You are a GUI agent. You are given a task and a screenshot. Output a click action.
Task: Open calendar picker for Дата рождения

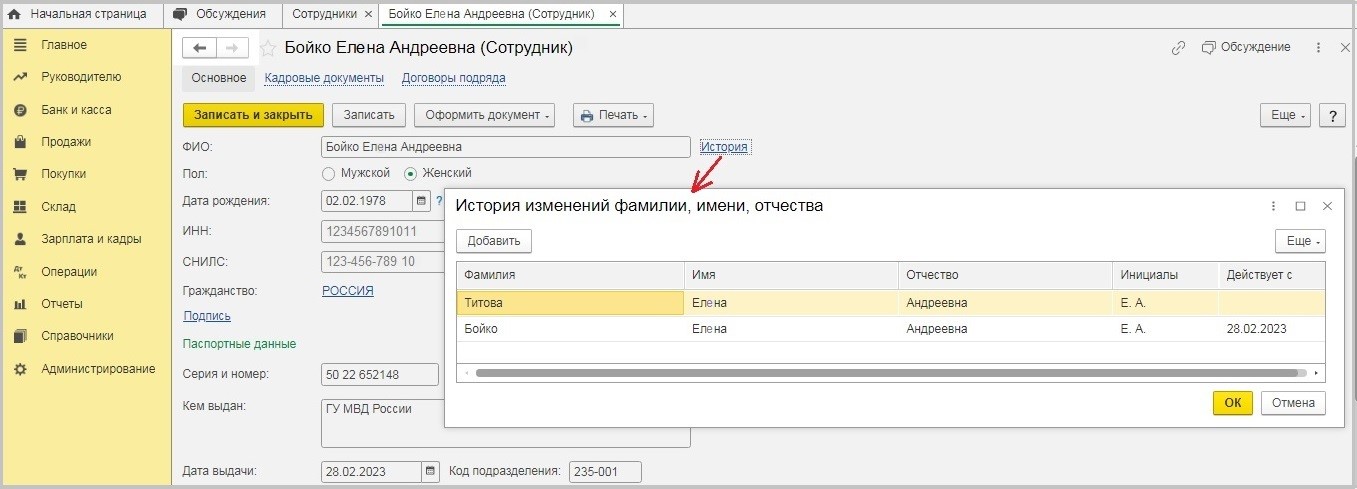tap(421, 201)
